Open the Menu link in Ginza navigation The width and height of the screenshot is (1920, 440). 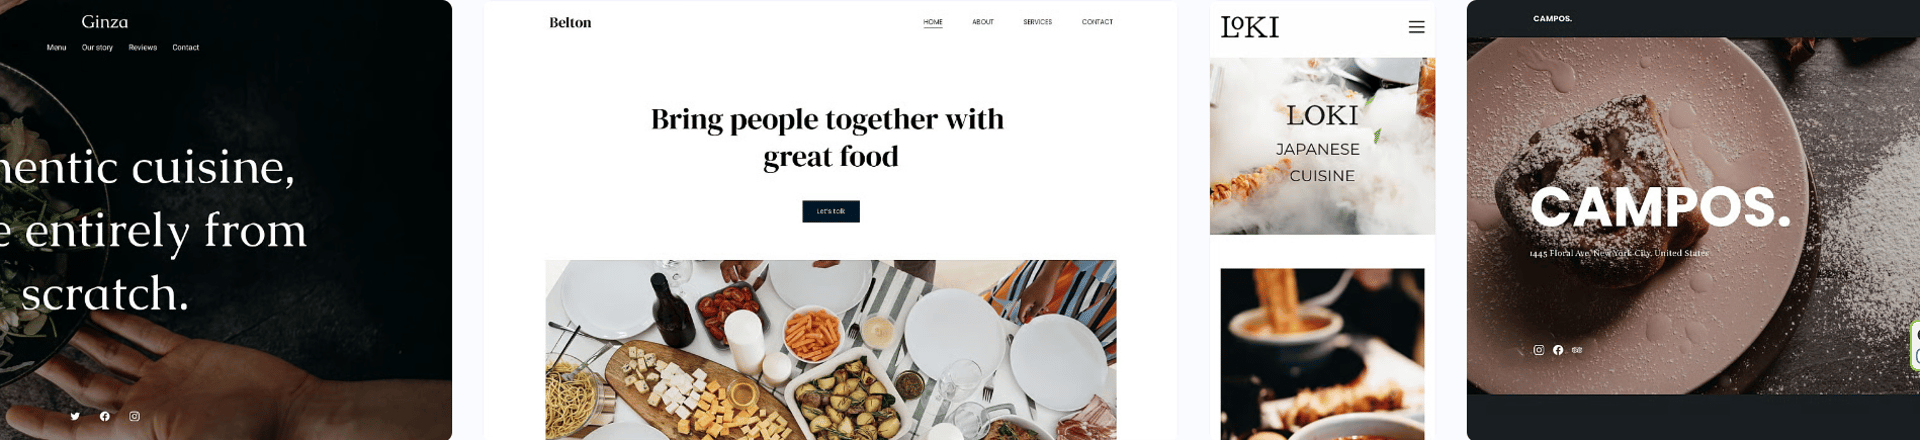coord(56,47)
